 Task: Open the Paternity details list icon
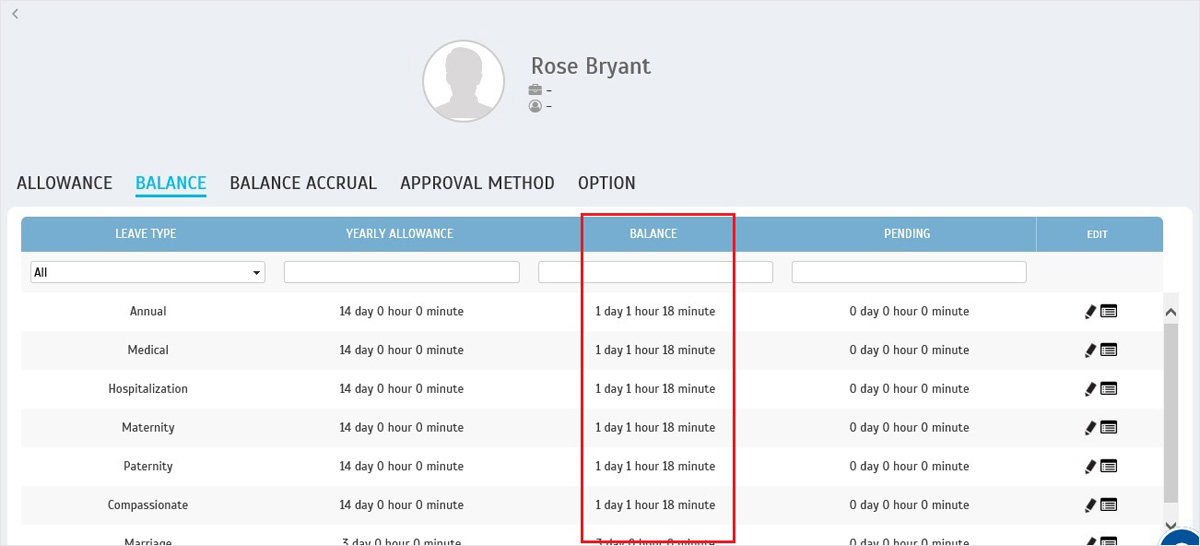[1109, 467]
